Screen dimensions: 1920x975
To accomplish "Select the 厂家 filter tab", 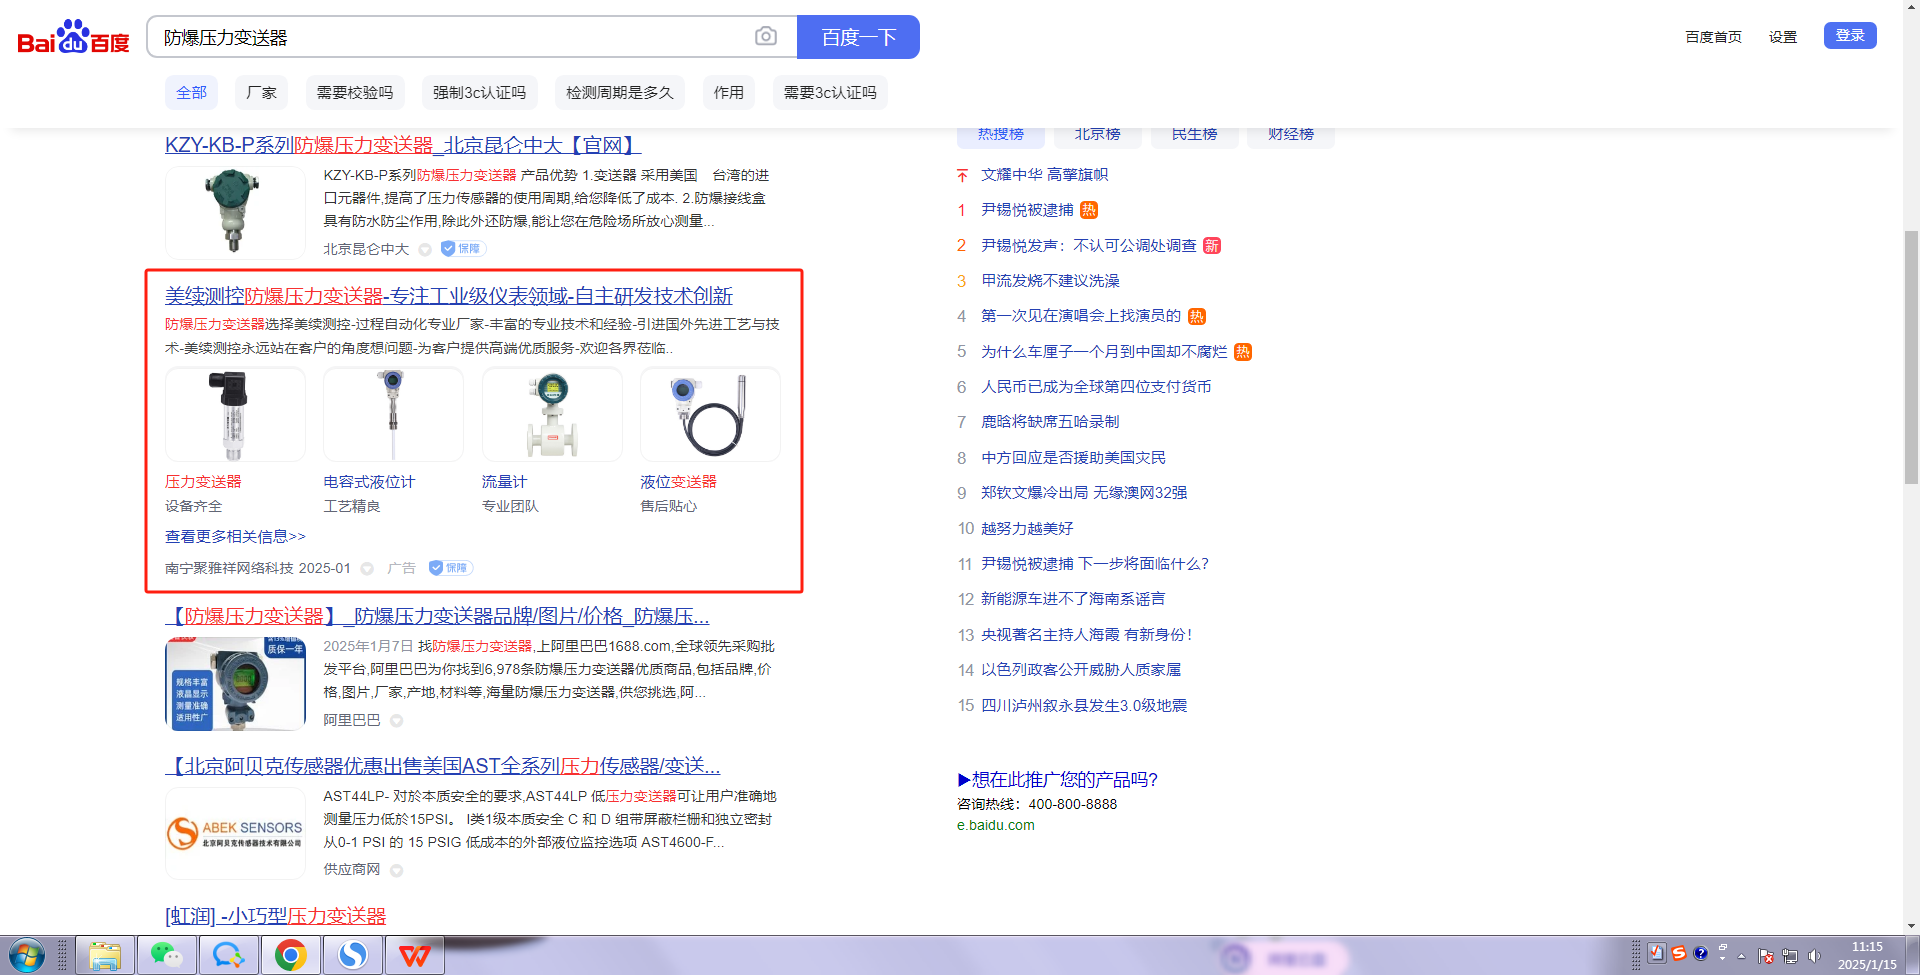I will tap(261, 93).
